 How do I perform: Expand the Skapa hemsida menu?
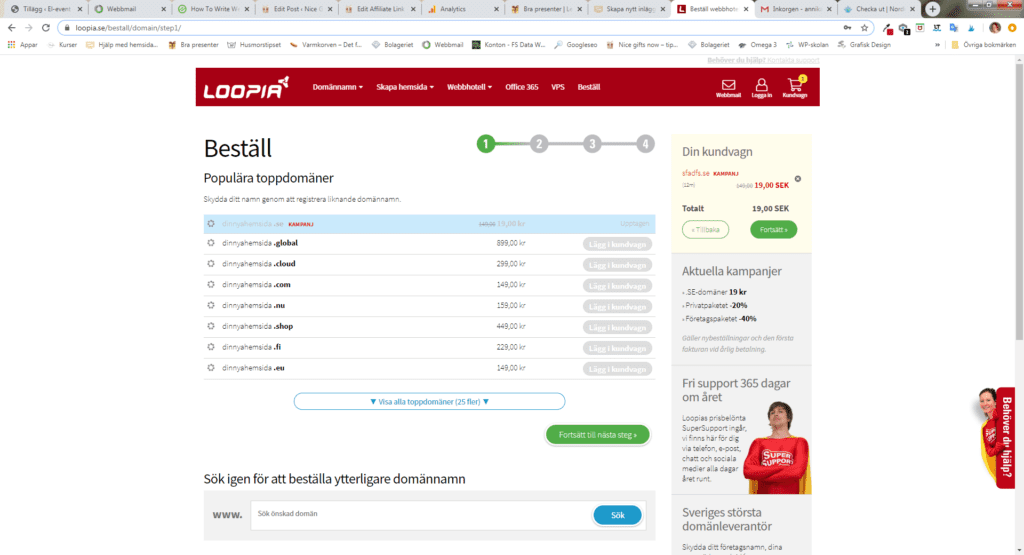404,87
